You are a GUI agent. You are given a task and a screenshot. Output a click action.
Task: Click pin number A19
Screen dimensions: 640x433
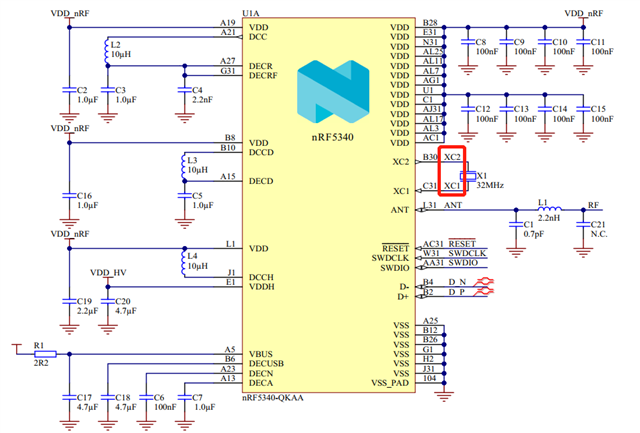click(x=228, y=23)
